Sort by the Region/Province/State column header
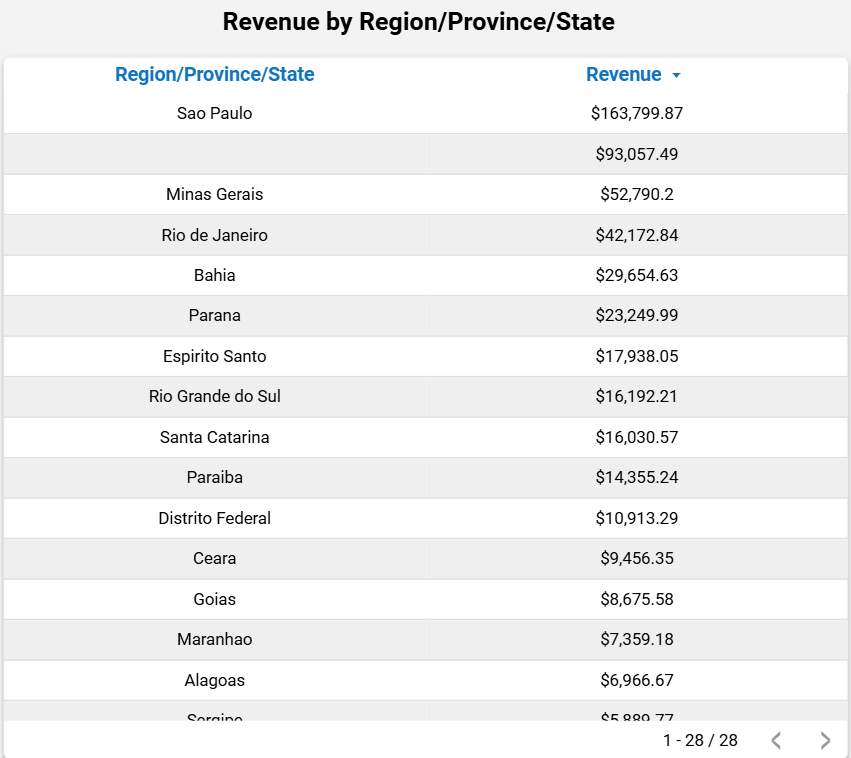Screen dimensions: 851x758 pyautogui.click(x=214, y=75)
